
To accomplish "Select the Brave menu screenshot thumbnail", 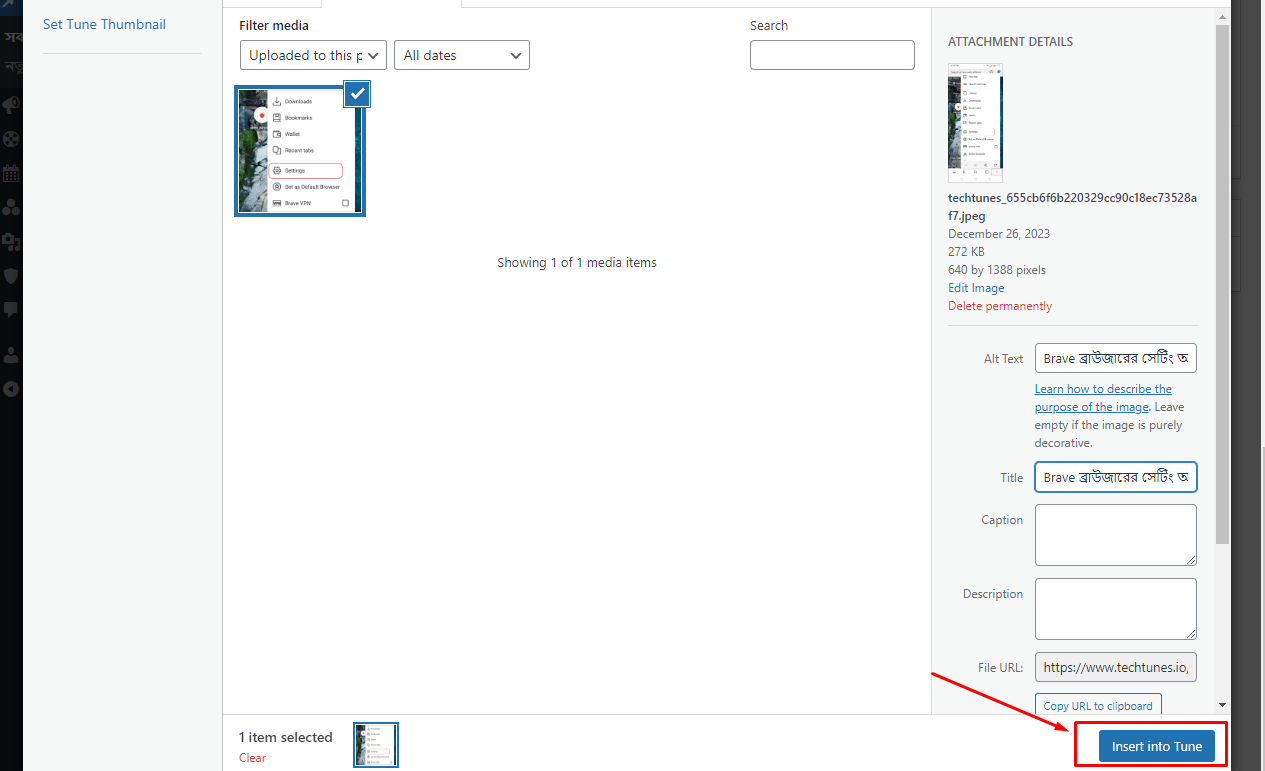I will coord(300,150).
